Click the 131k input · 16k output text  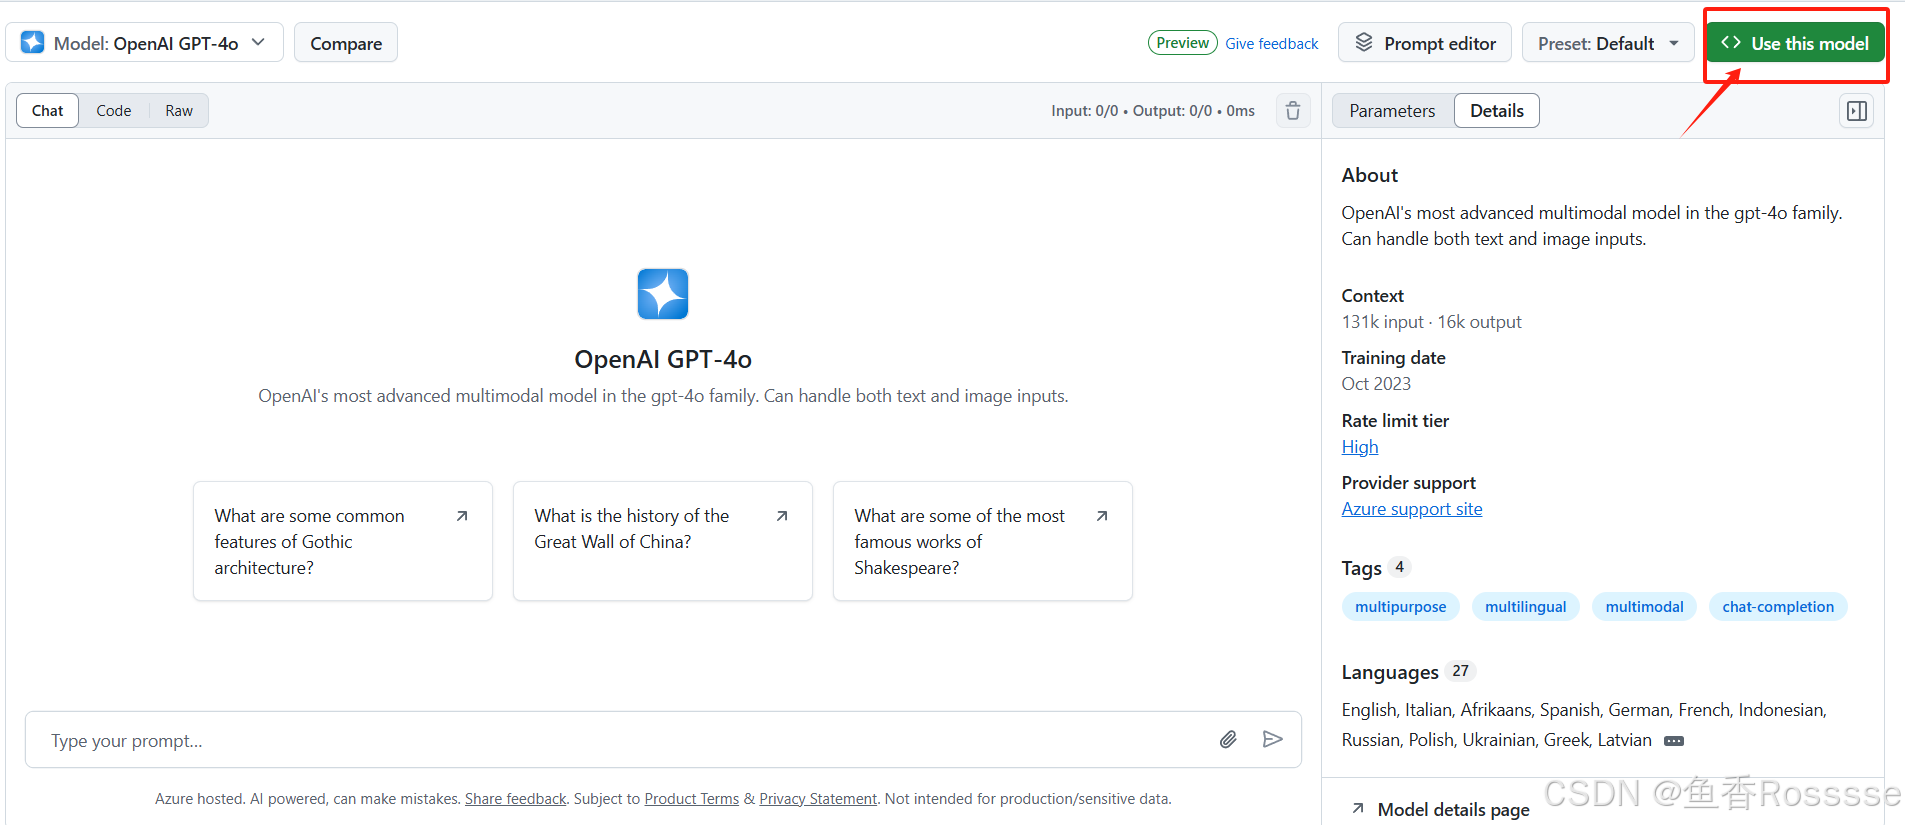click(x=1431, y=322)
